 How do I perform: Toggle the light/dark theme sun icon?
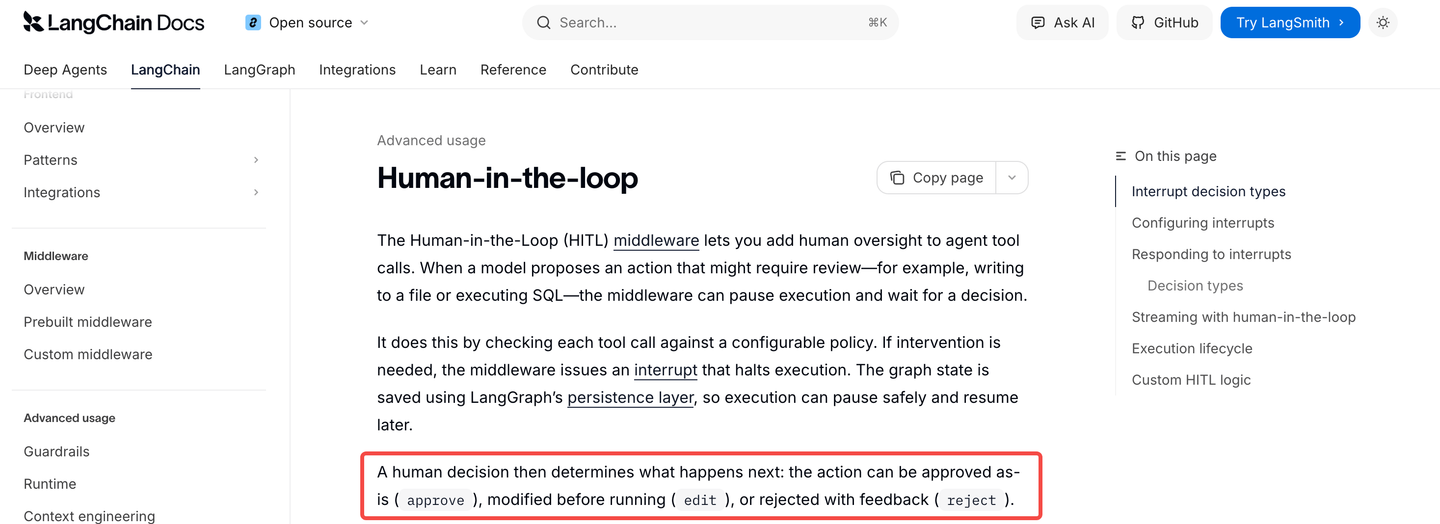pos(1383,22)
